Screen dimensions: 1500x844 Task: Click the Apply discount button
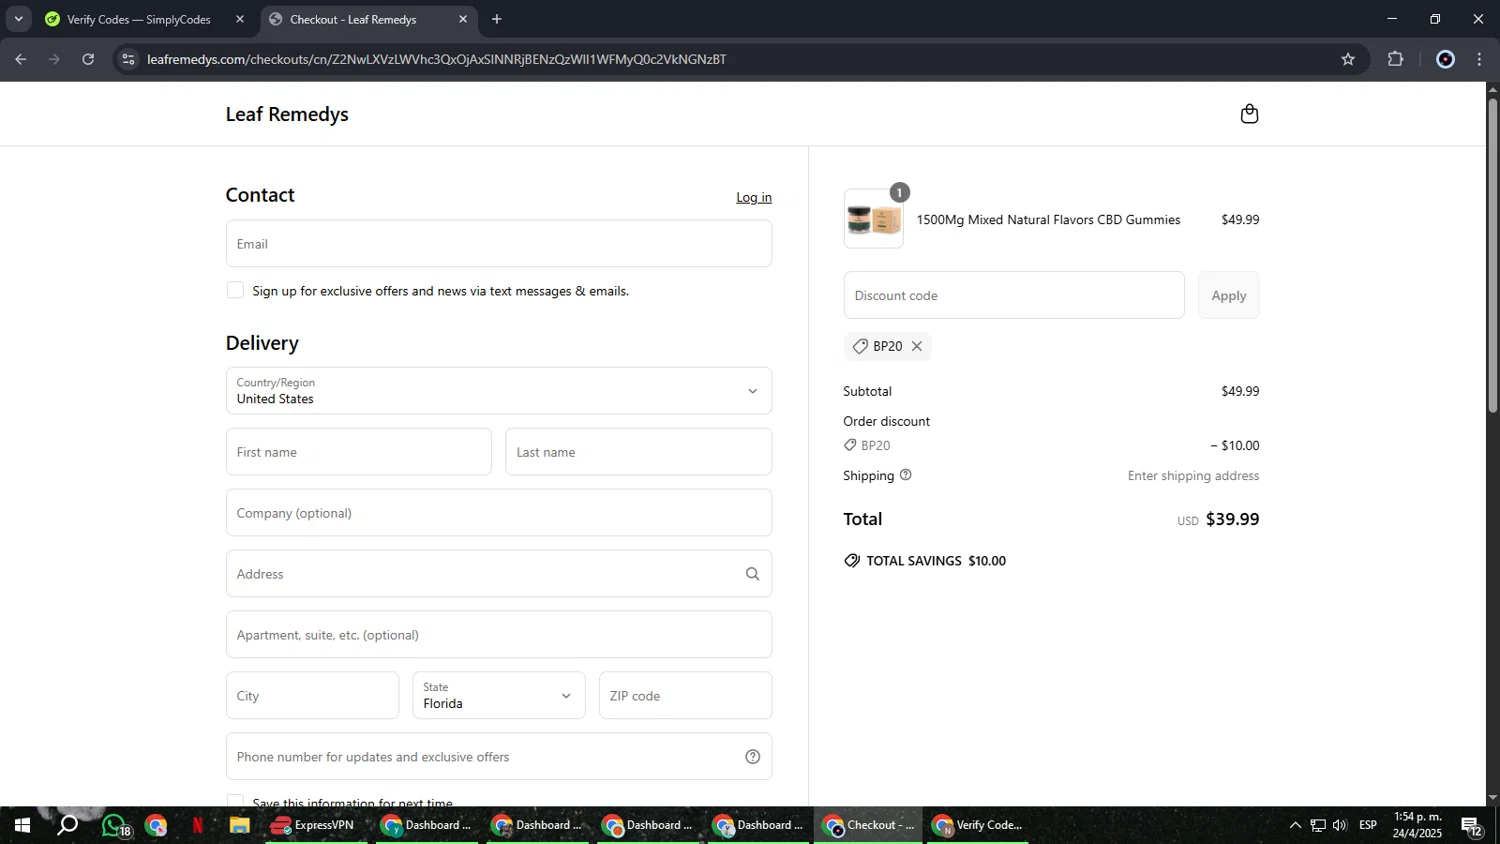1229,295
